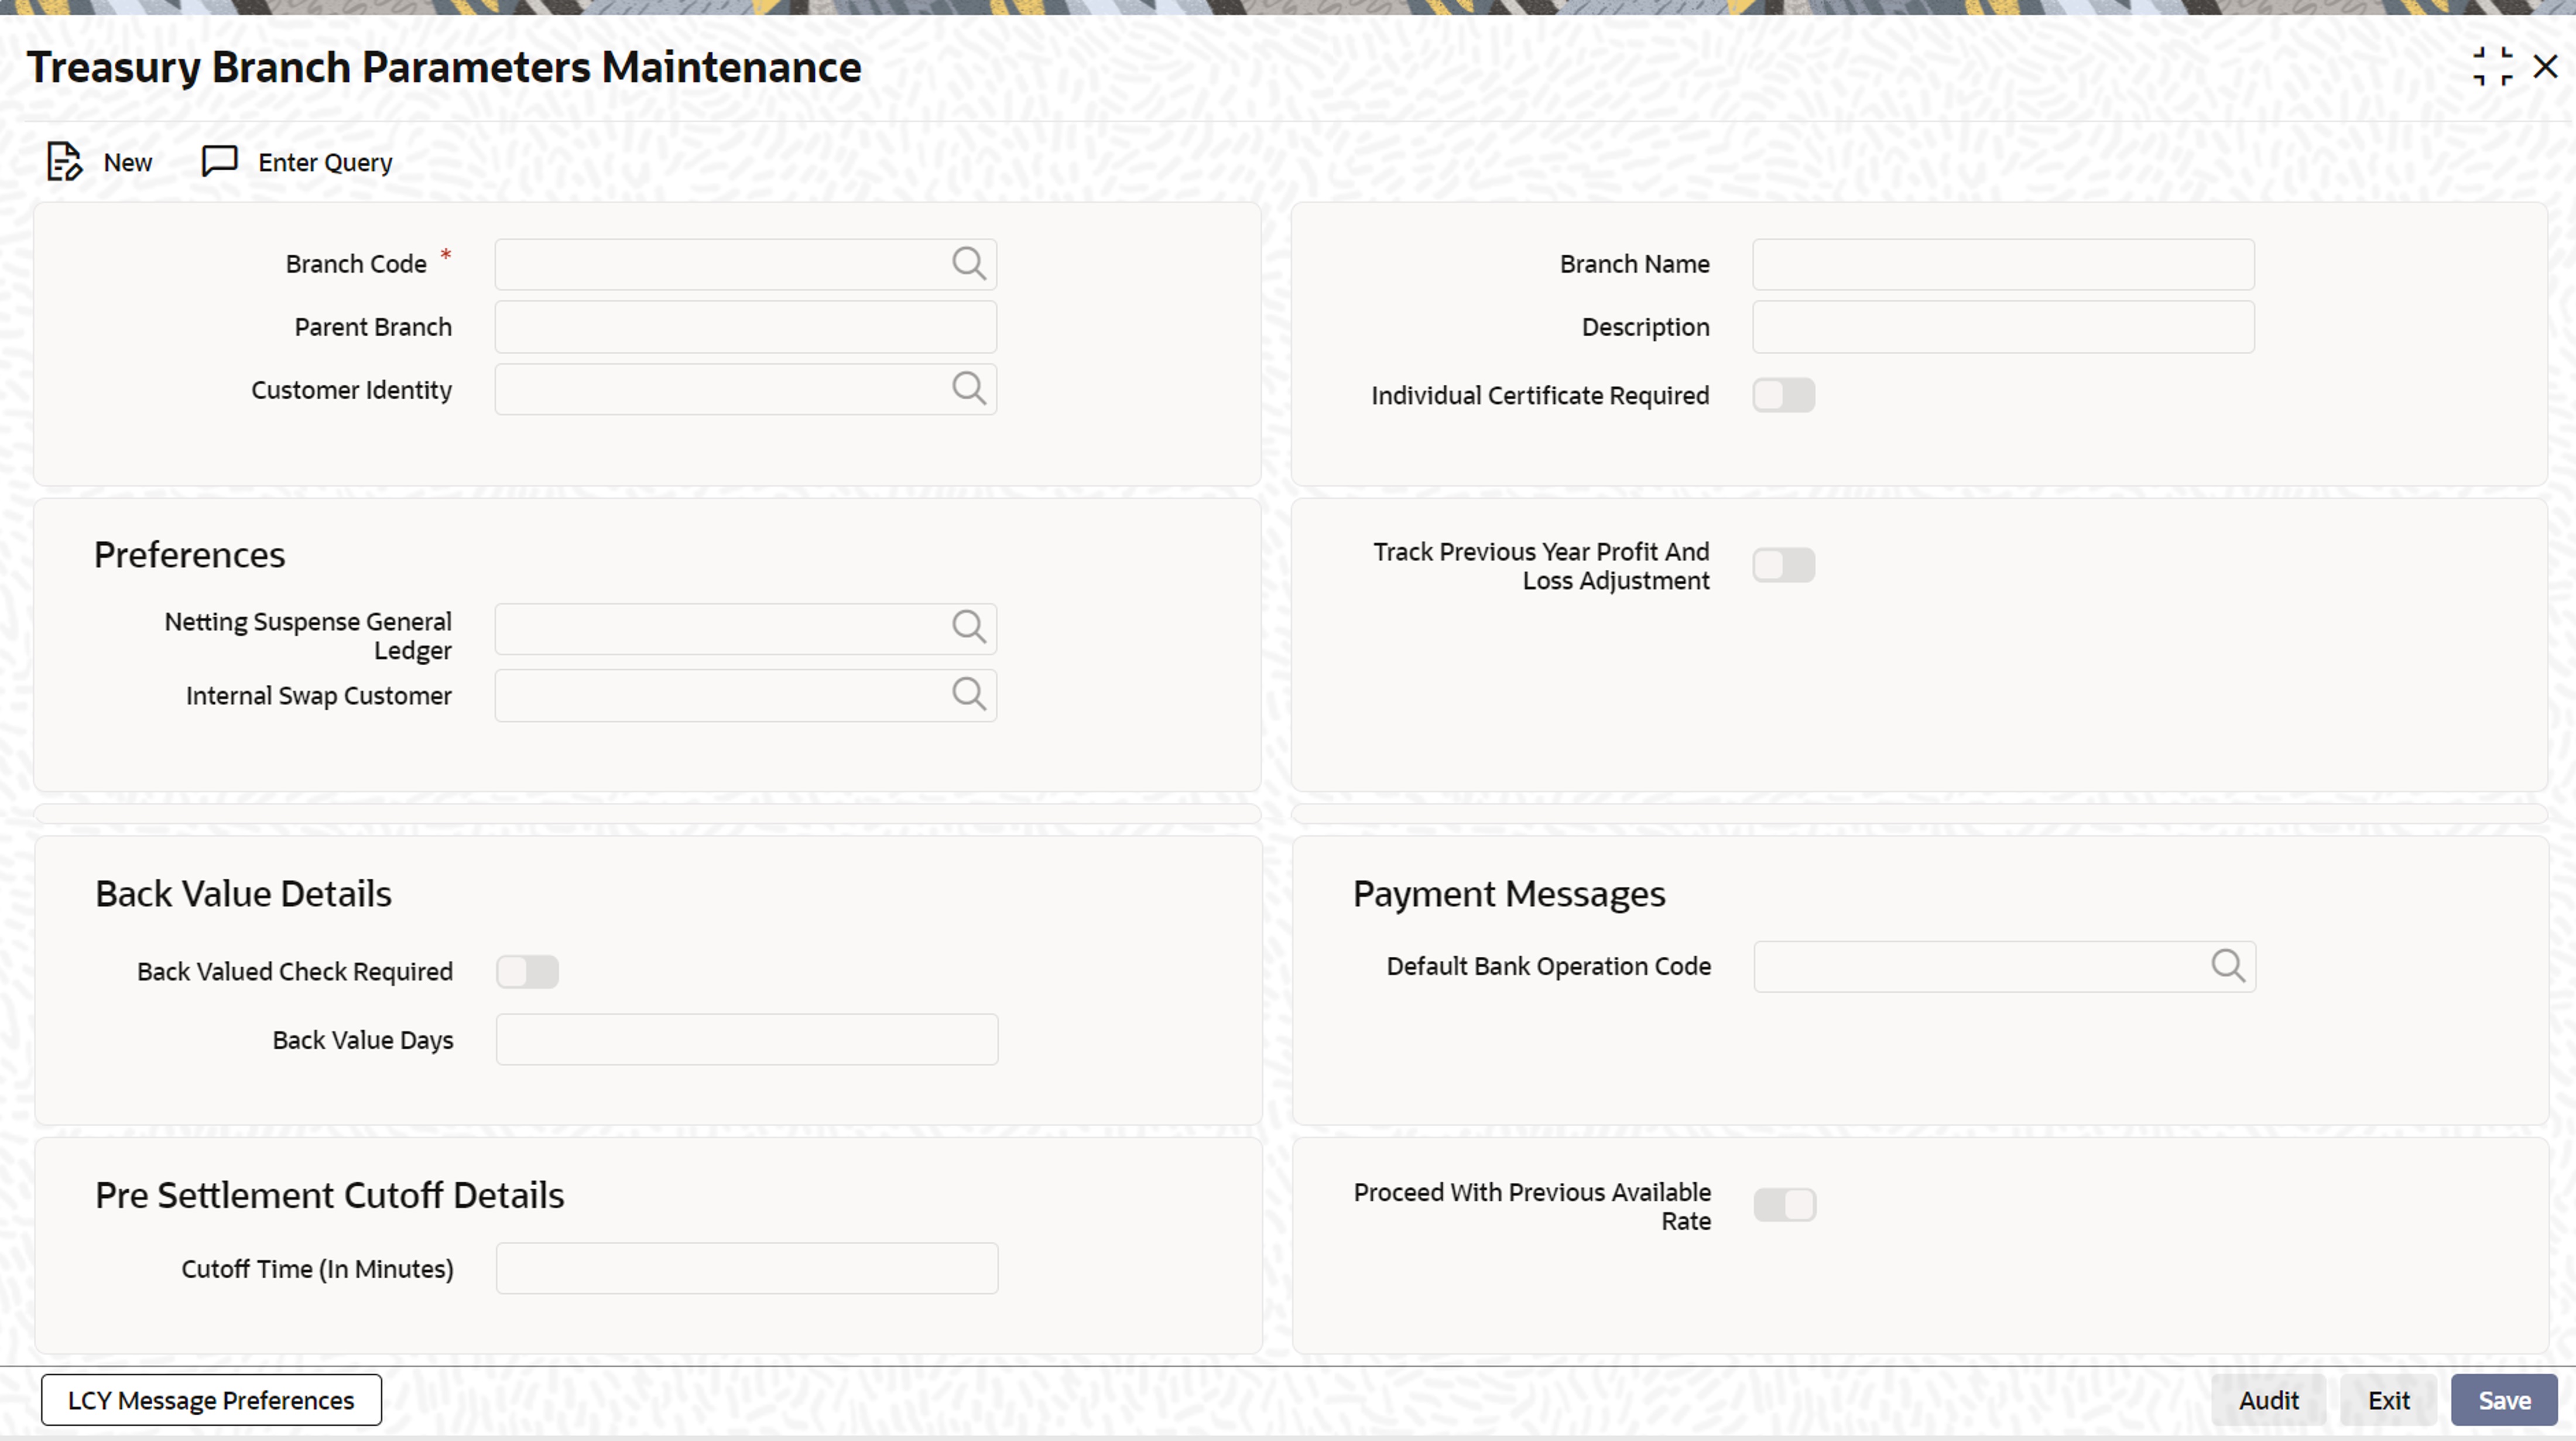
Task: Open LCY Message Preferences sub-screen
Action: pyautogui.click(x=211, y=1400)
